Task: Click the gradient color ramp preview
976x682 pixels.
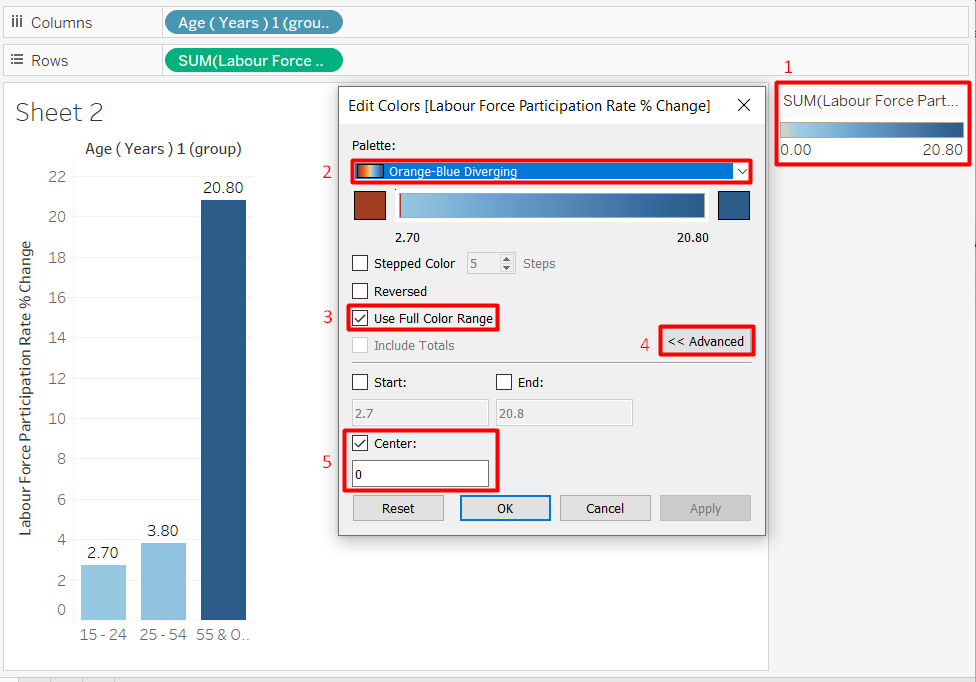Action: [x=552, y=205]
